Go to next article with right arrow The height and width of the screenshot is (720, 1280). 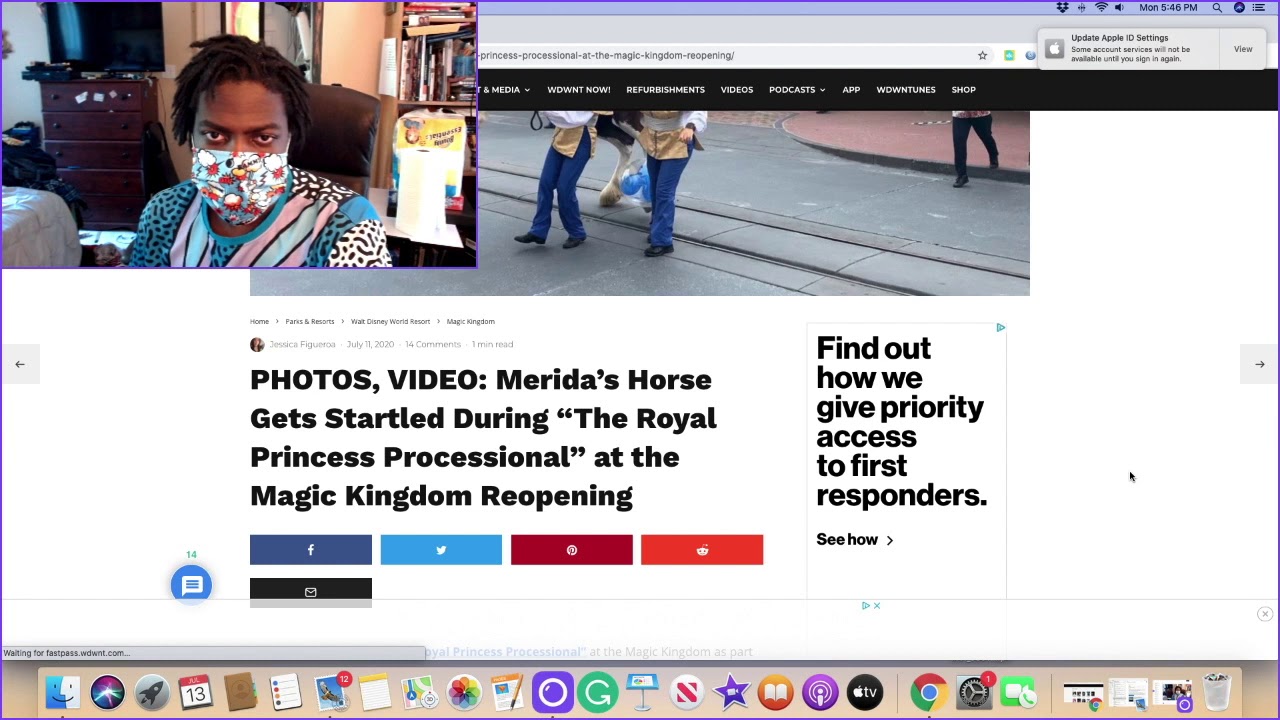[x=1260, y=364]
